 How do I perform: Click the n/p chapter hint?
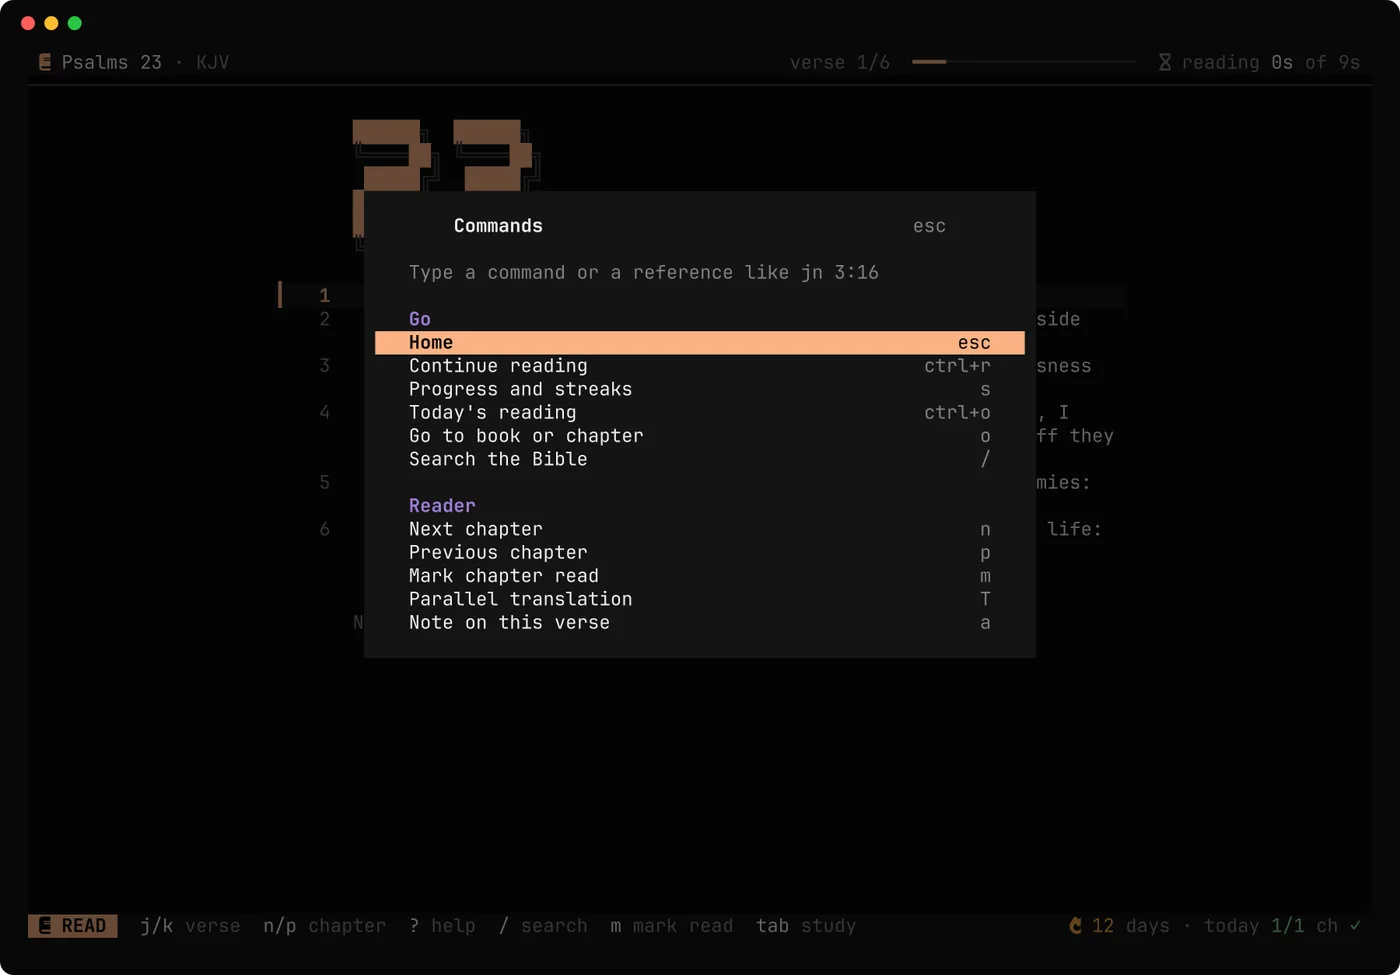[x=324, y=926]
